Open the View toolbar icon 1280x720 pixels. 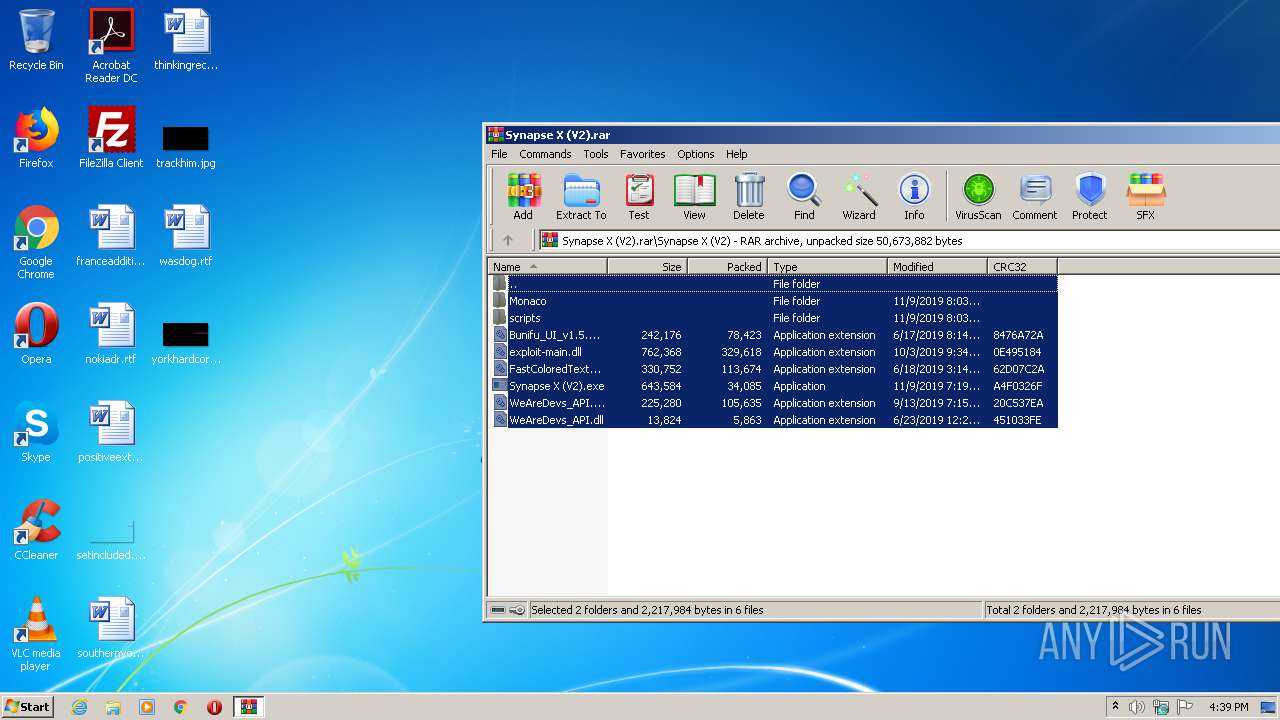pyautogui.click(x=694, y=196)
